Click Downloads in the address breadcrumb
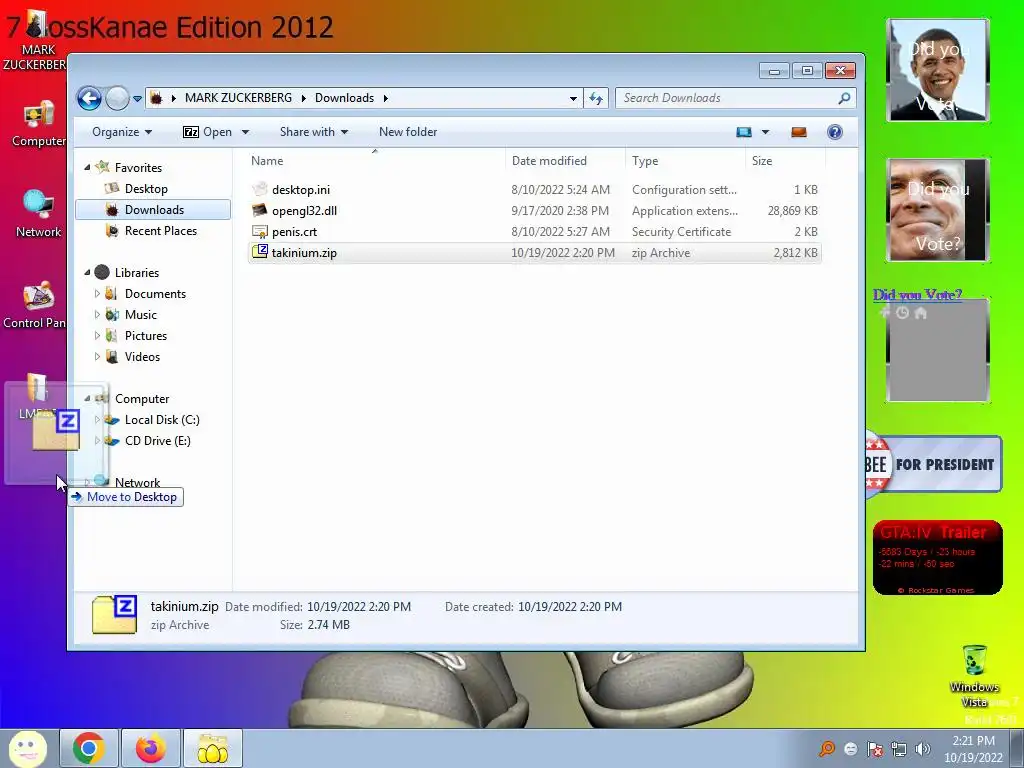The height and width of the screenshot is (768, 1024). (344, 98)
